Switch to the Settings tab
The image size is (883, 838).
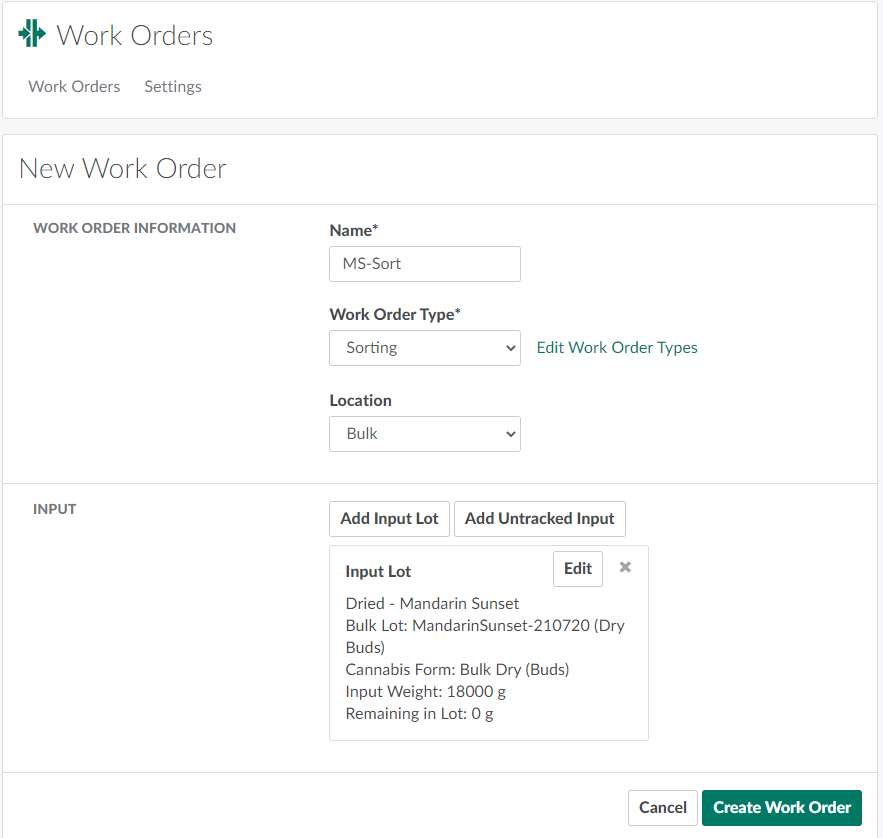(173, 87)
